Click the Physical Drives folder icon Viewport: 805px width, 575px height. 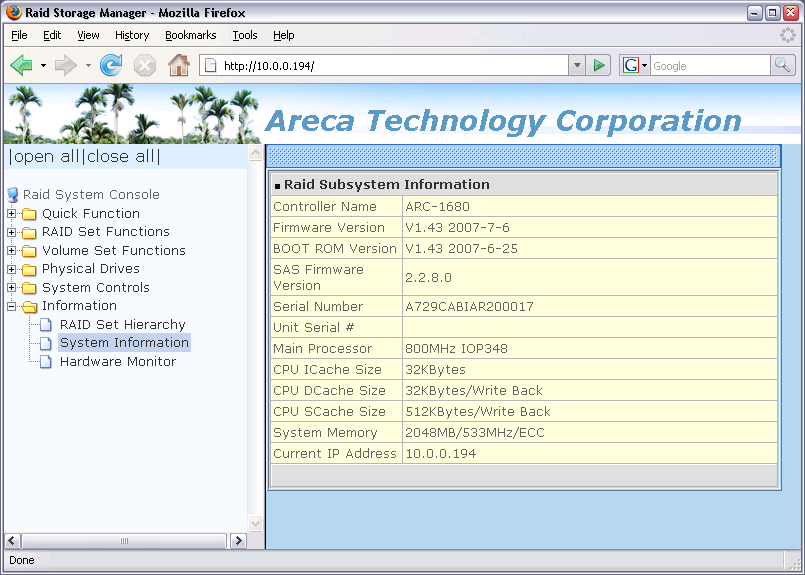coord(29,269)
